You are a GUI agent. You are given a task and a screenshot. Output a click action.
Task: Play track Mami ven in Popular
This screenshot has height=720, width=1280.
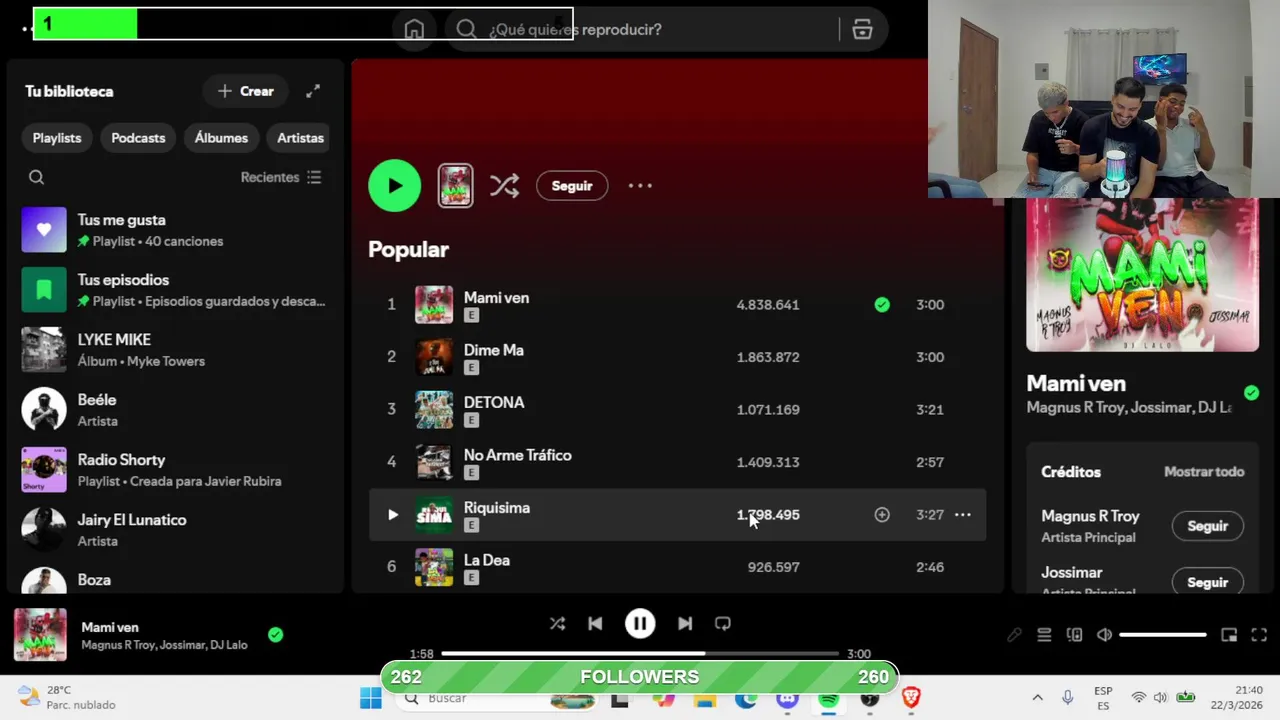[678, 305]
